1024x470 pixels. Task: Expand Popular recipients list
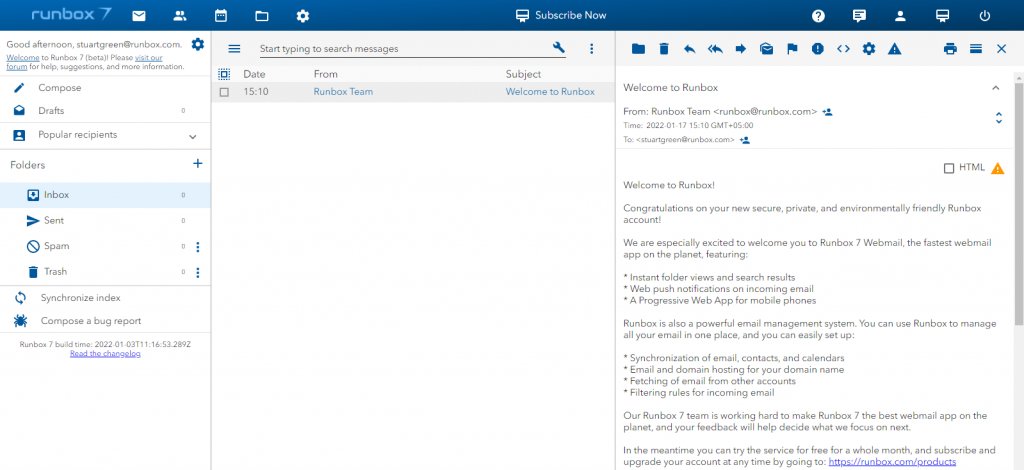[193, 136]
